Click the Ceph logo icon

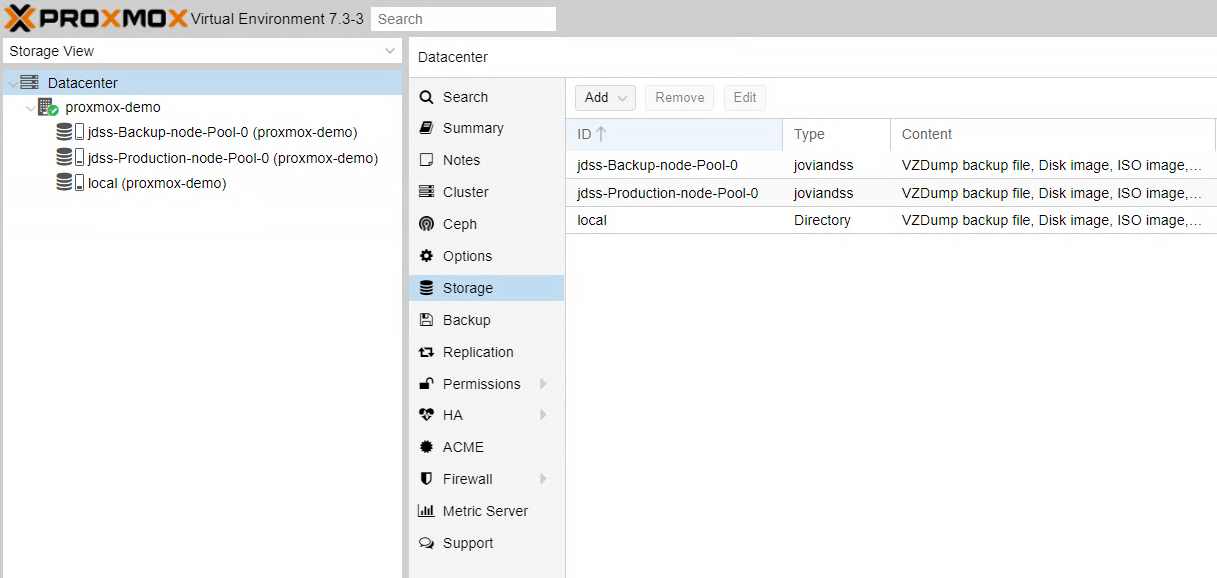pos(426,224)
